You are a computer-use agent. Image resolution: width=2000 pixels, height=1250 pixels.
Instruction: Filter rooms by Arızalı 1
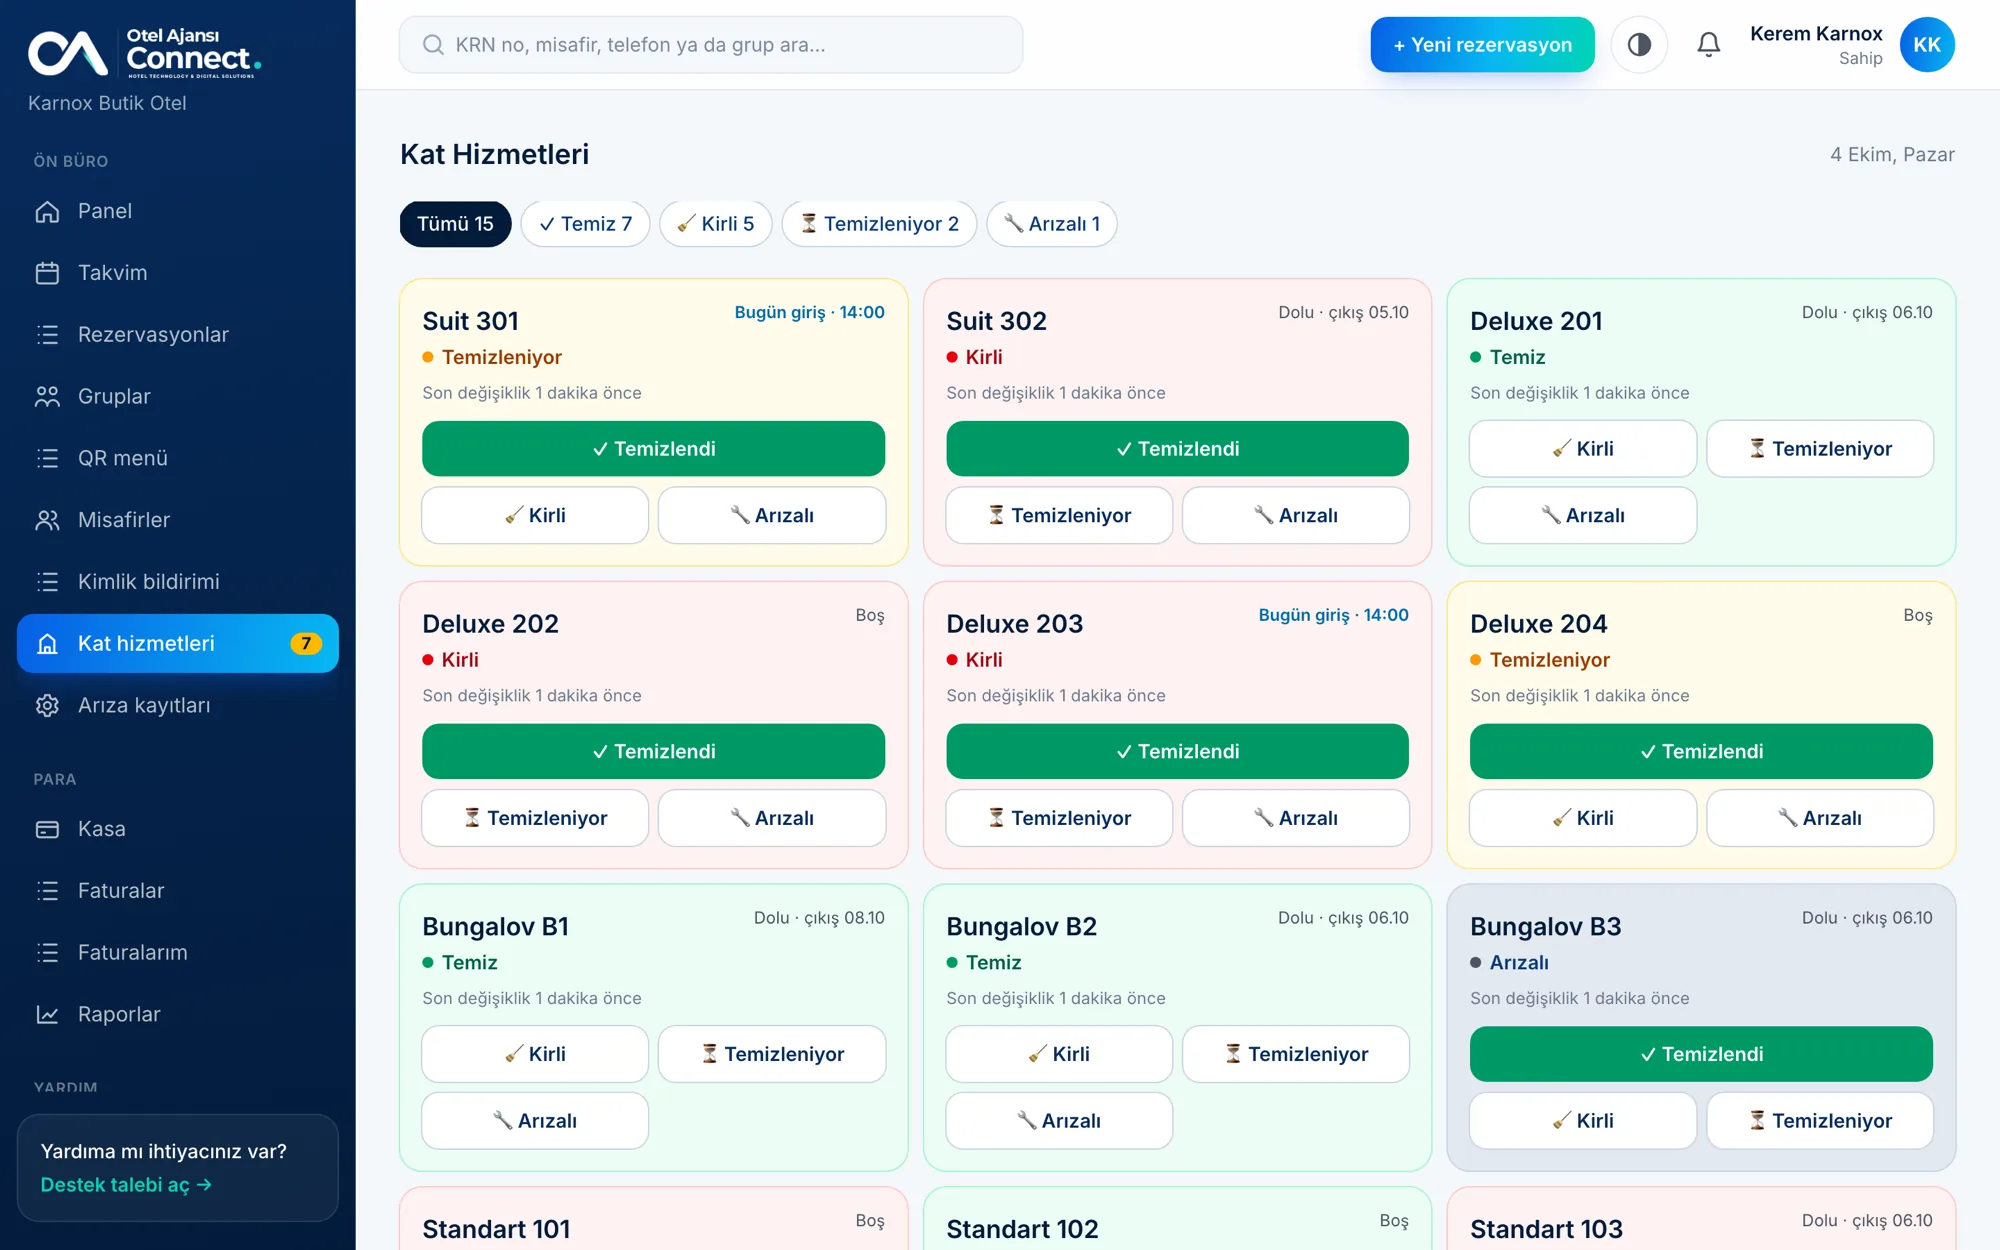tap(1051, 224)
